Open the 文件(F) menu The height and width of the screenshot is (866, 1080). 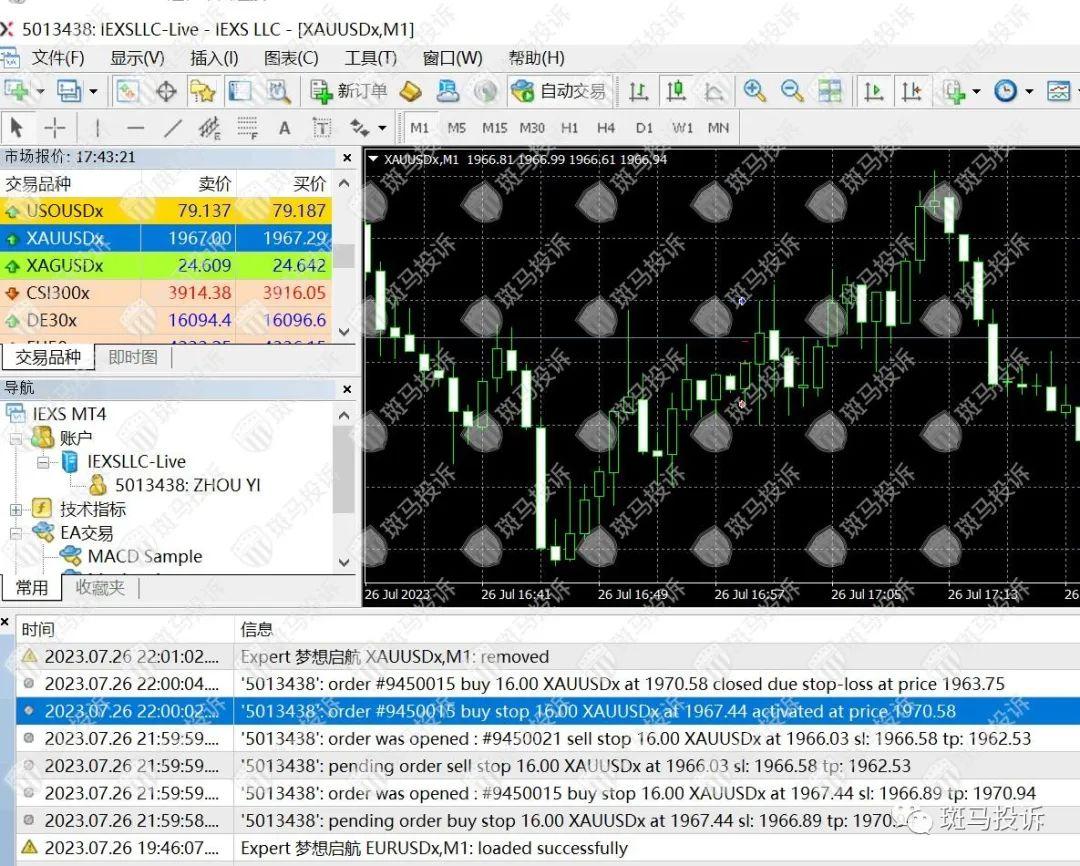(x=57, y=58)
